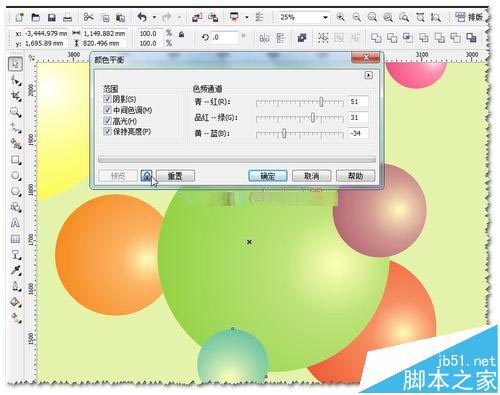Screen dimensions: 500x395
Task: Click the Print icon
Action: [68, 17]
